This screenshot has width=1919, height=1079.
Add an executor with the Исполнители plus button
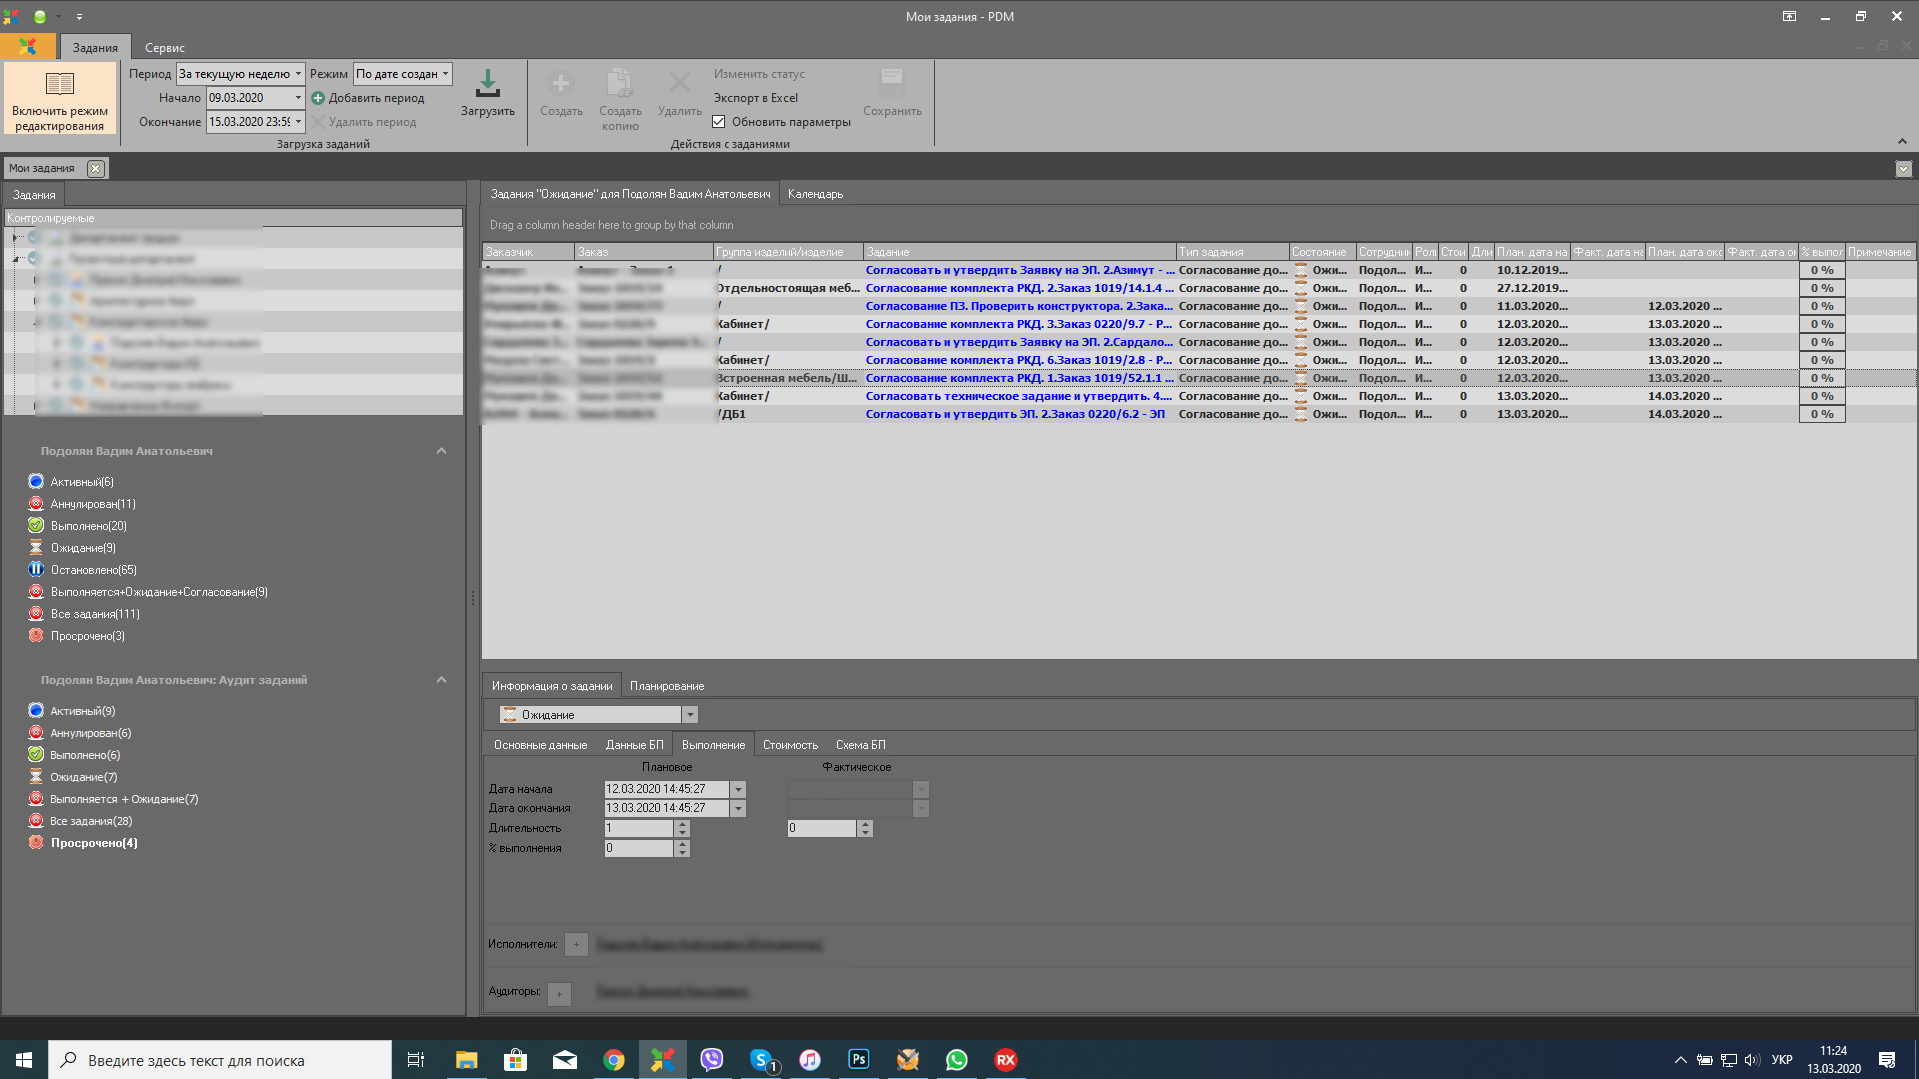[x=576, y=944]
